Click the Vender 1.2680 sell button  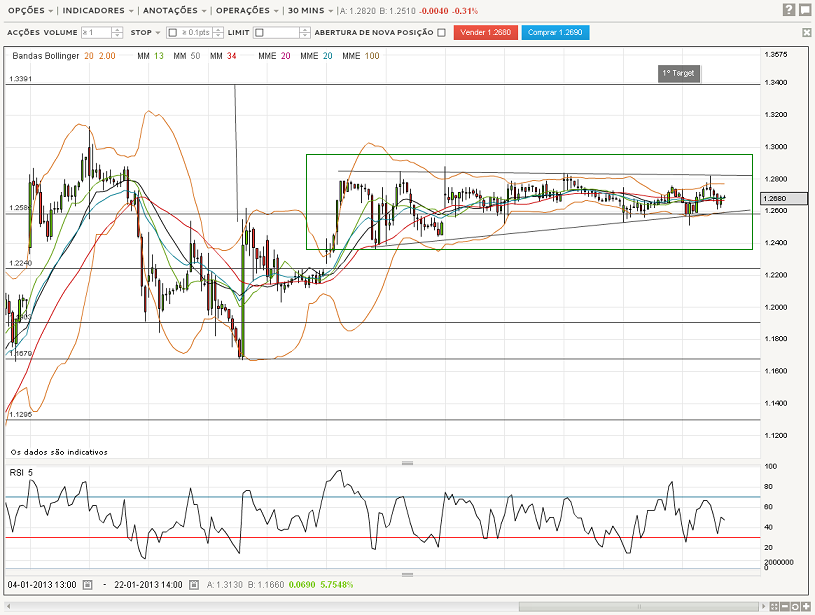pos(485,32)
